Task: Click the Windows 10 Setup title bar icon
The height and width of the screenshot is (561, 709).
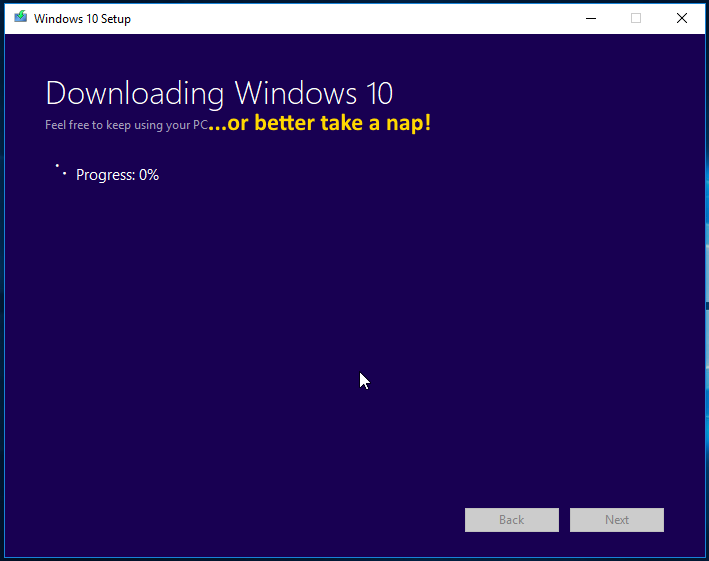Action: tap(20, 17)
